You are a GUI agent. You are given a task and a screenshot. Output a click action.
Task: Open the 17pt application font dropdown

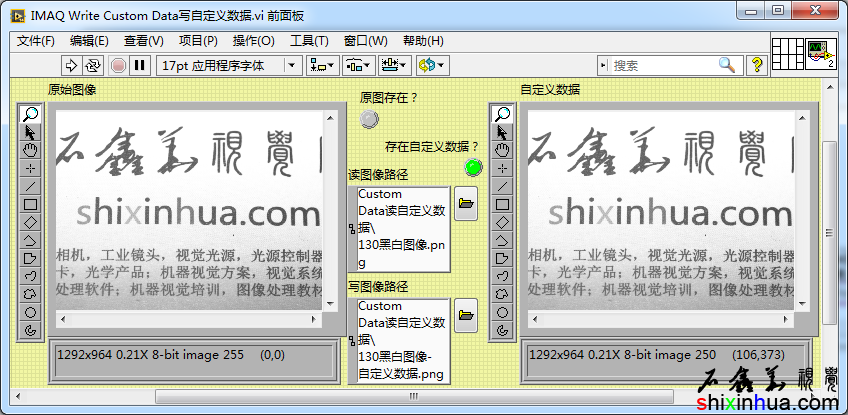click(229, 65)
